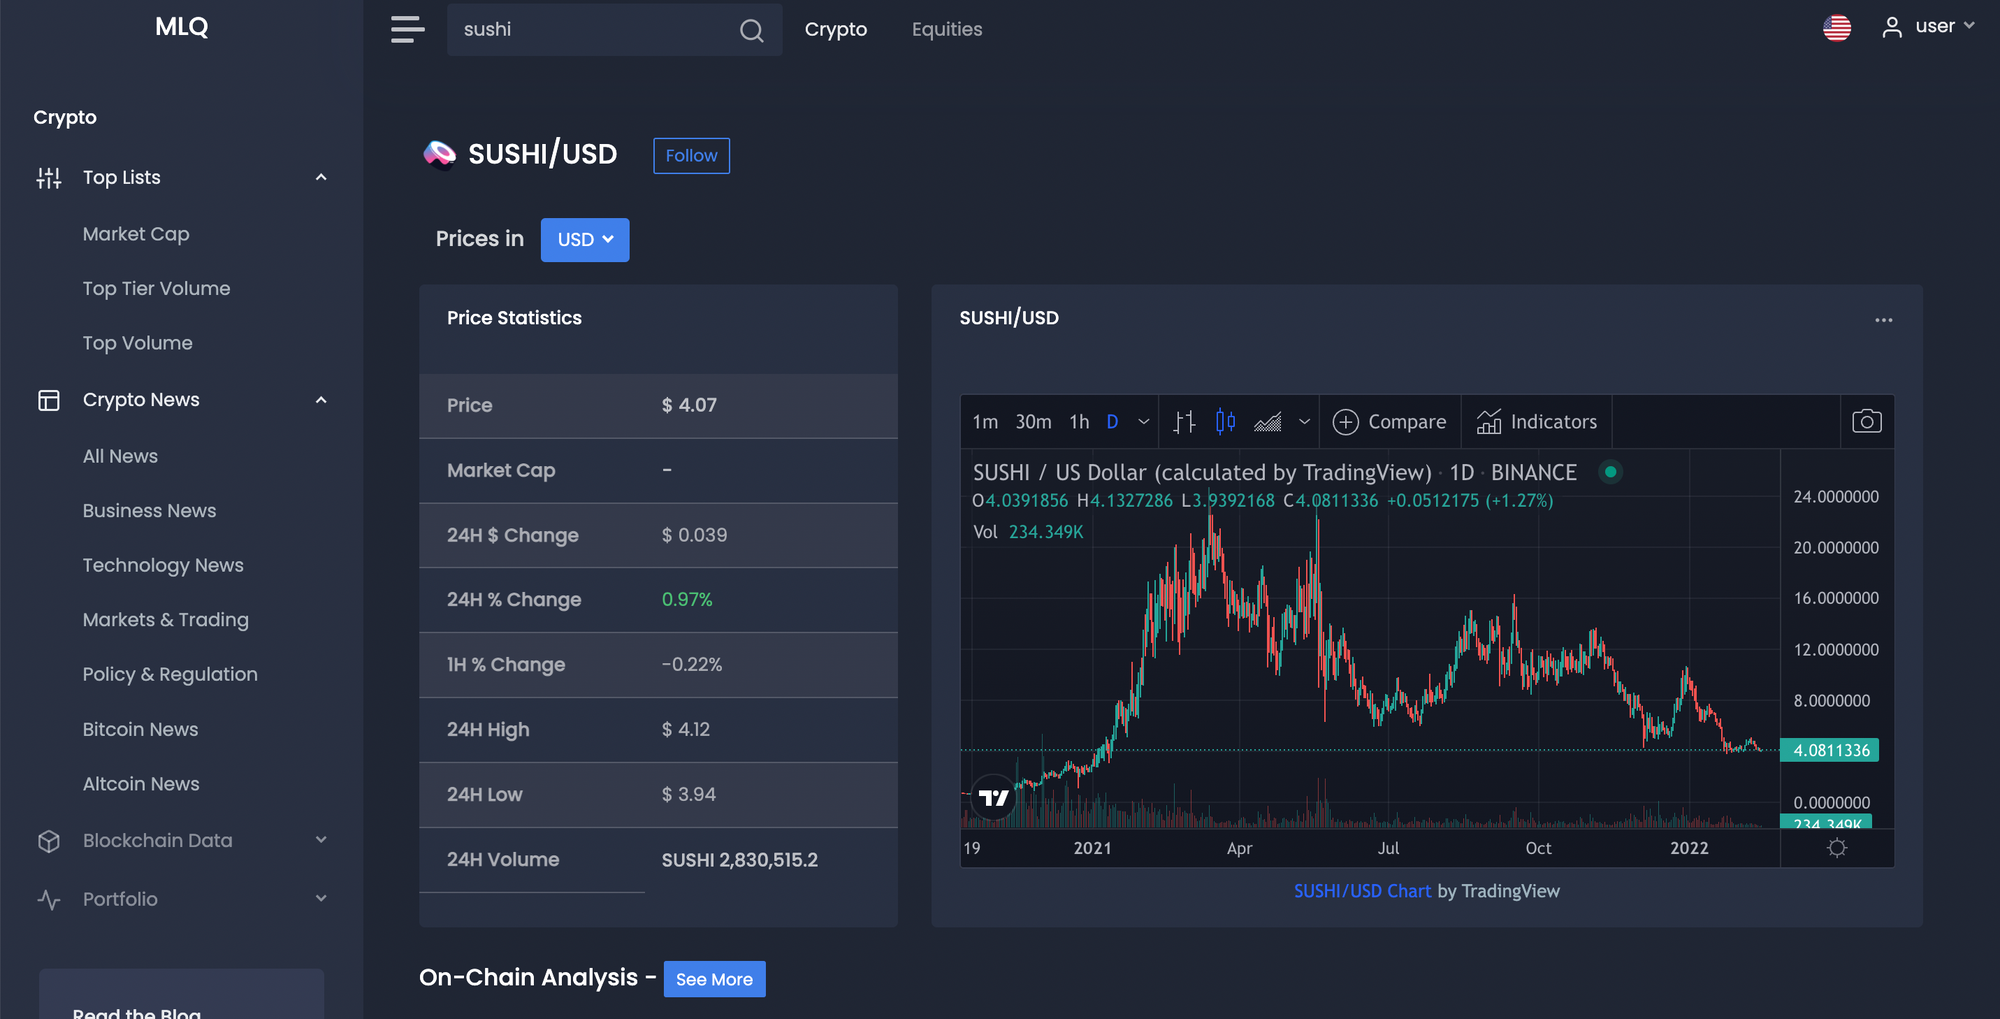Click See More for On-Chain Analysis
This screenshot has height=1019, width=2000.
(714, 979)
